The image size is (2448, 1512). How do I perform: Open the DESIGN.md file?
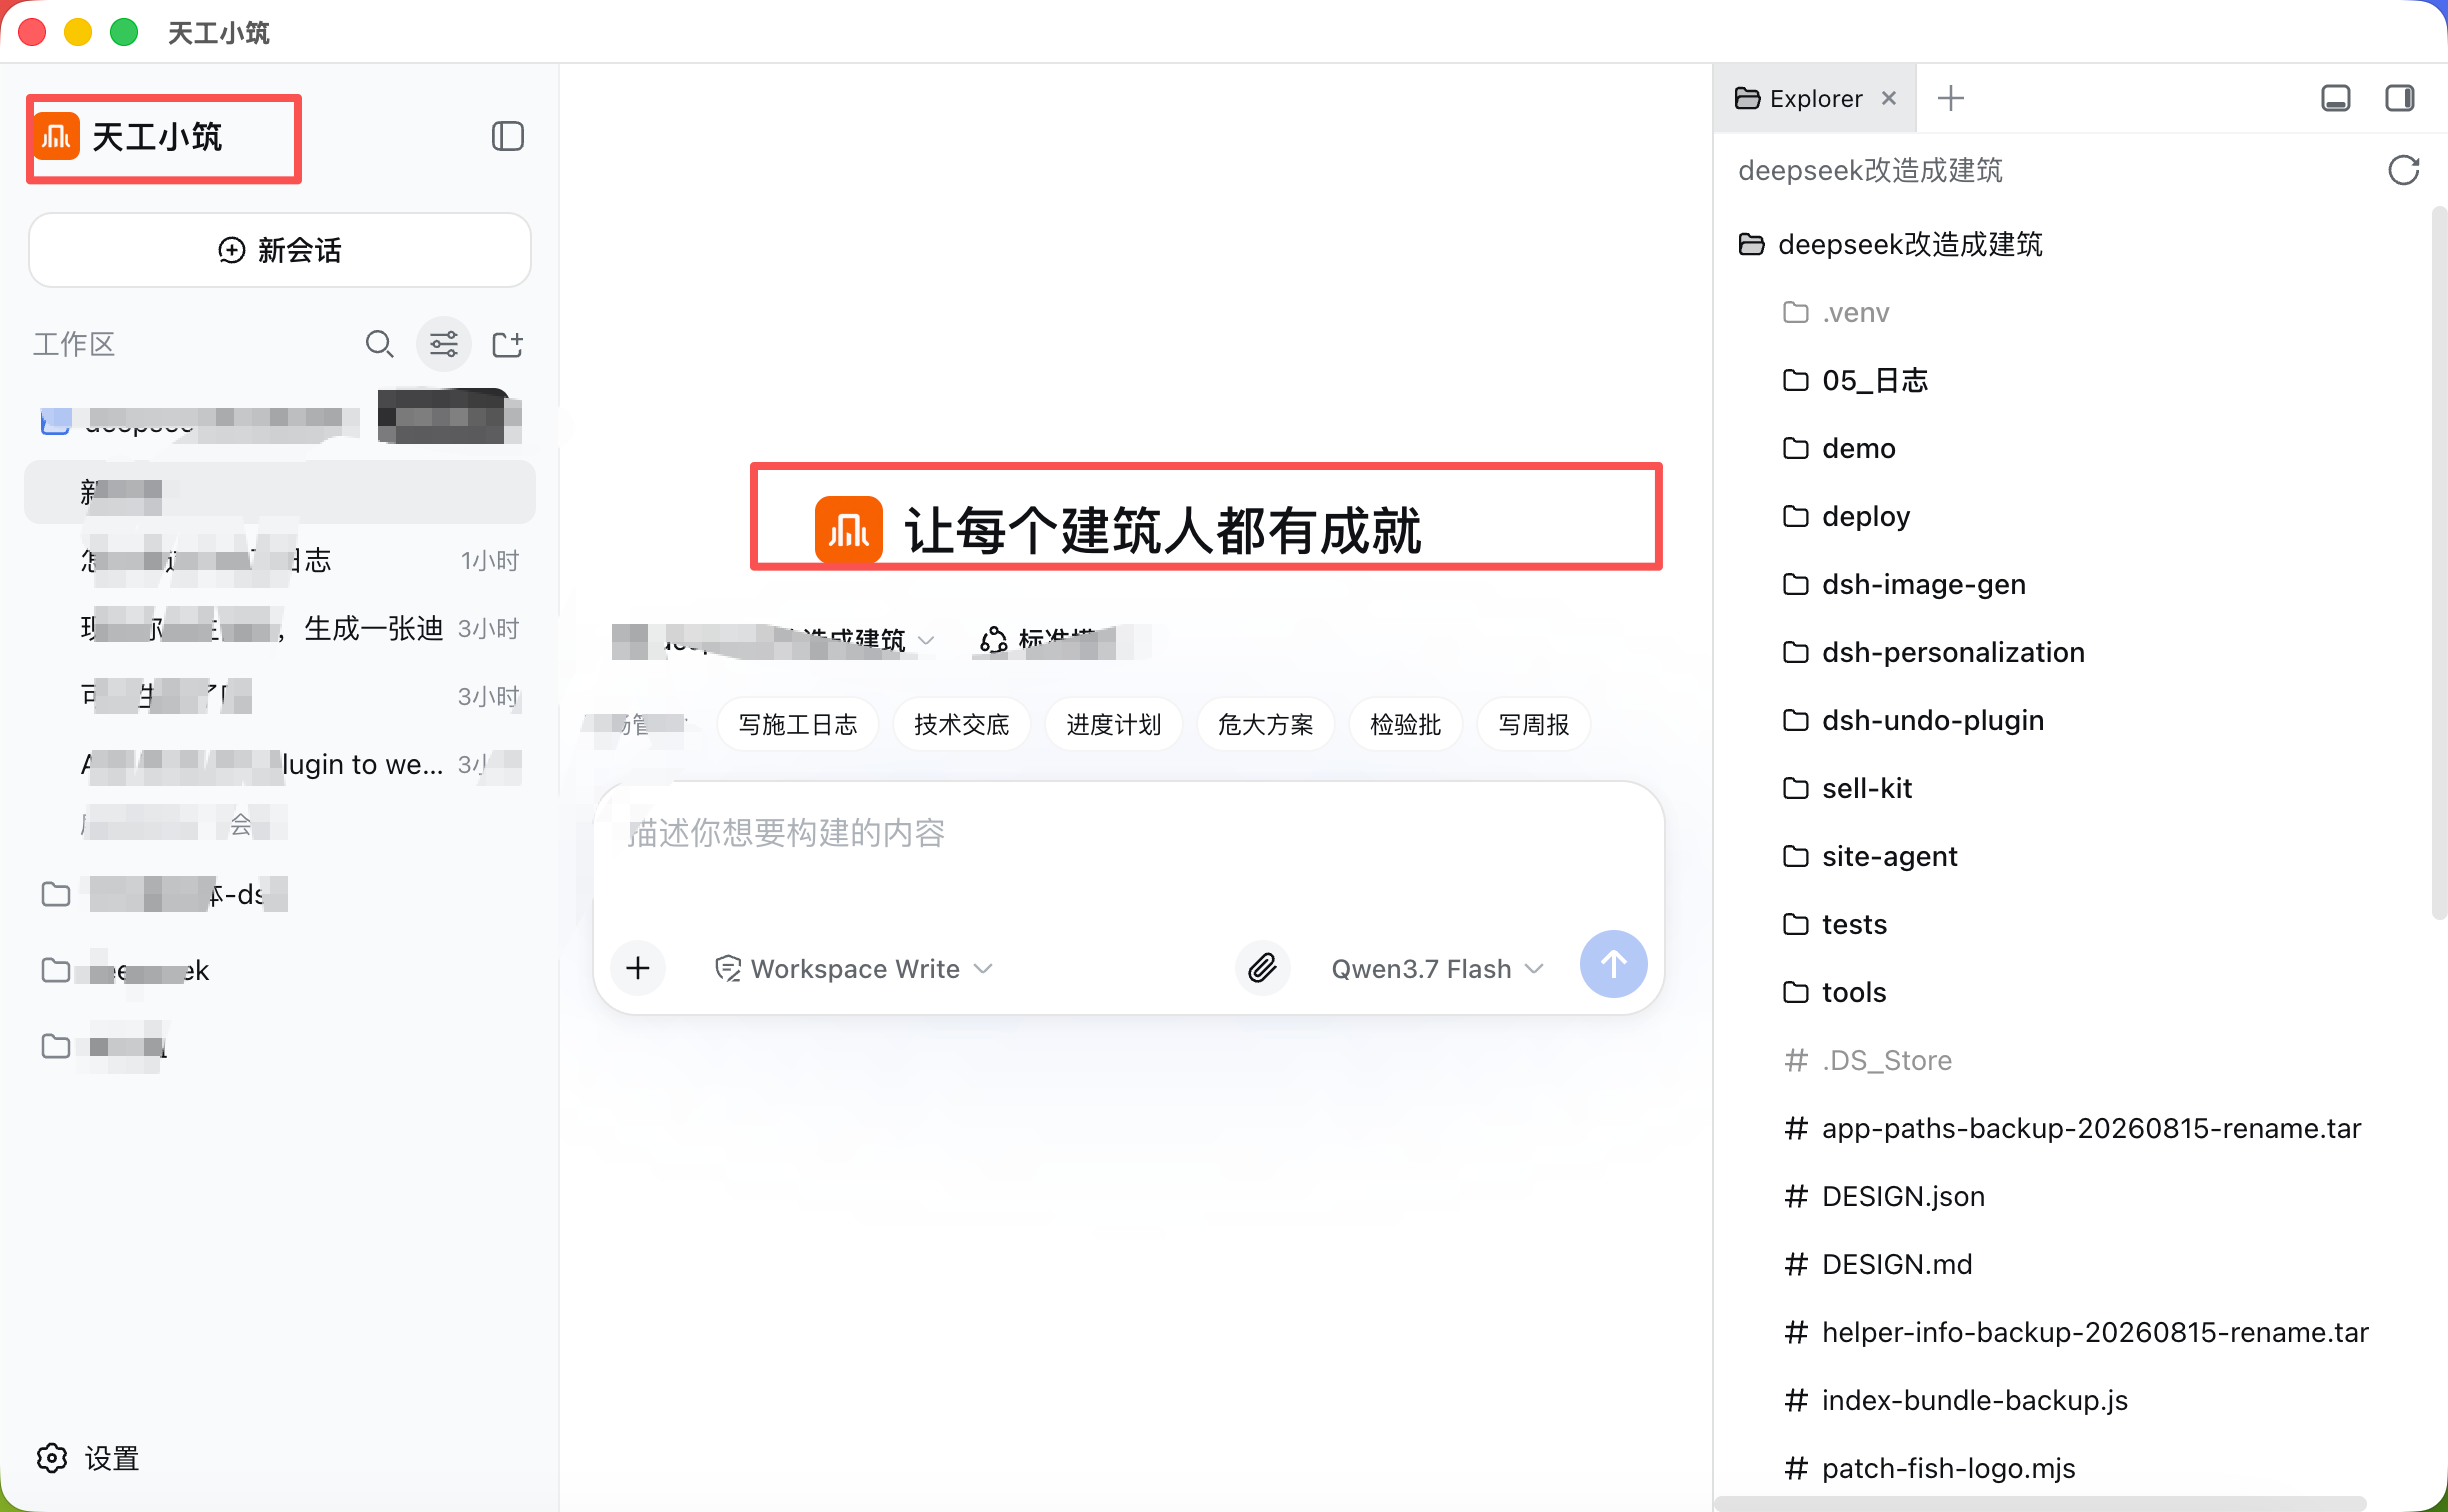(x=1877, y=1264)
